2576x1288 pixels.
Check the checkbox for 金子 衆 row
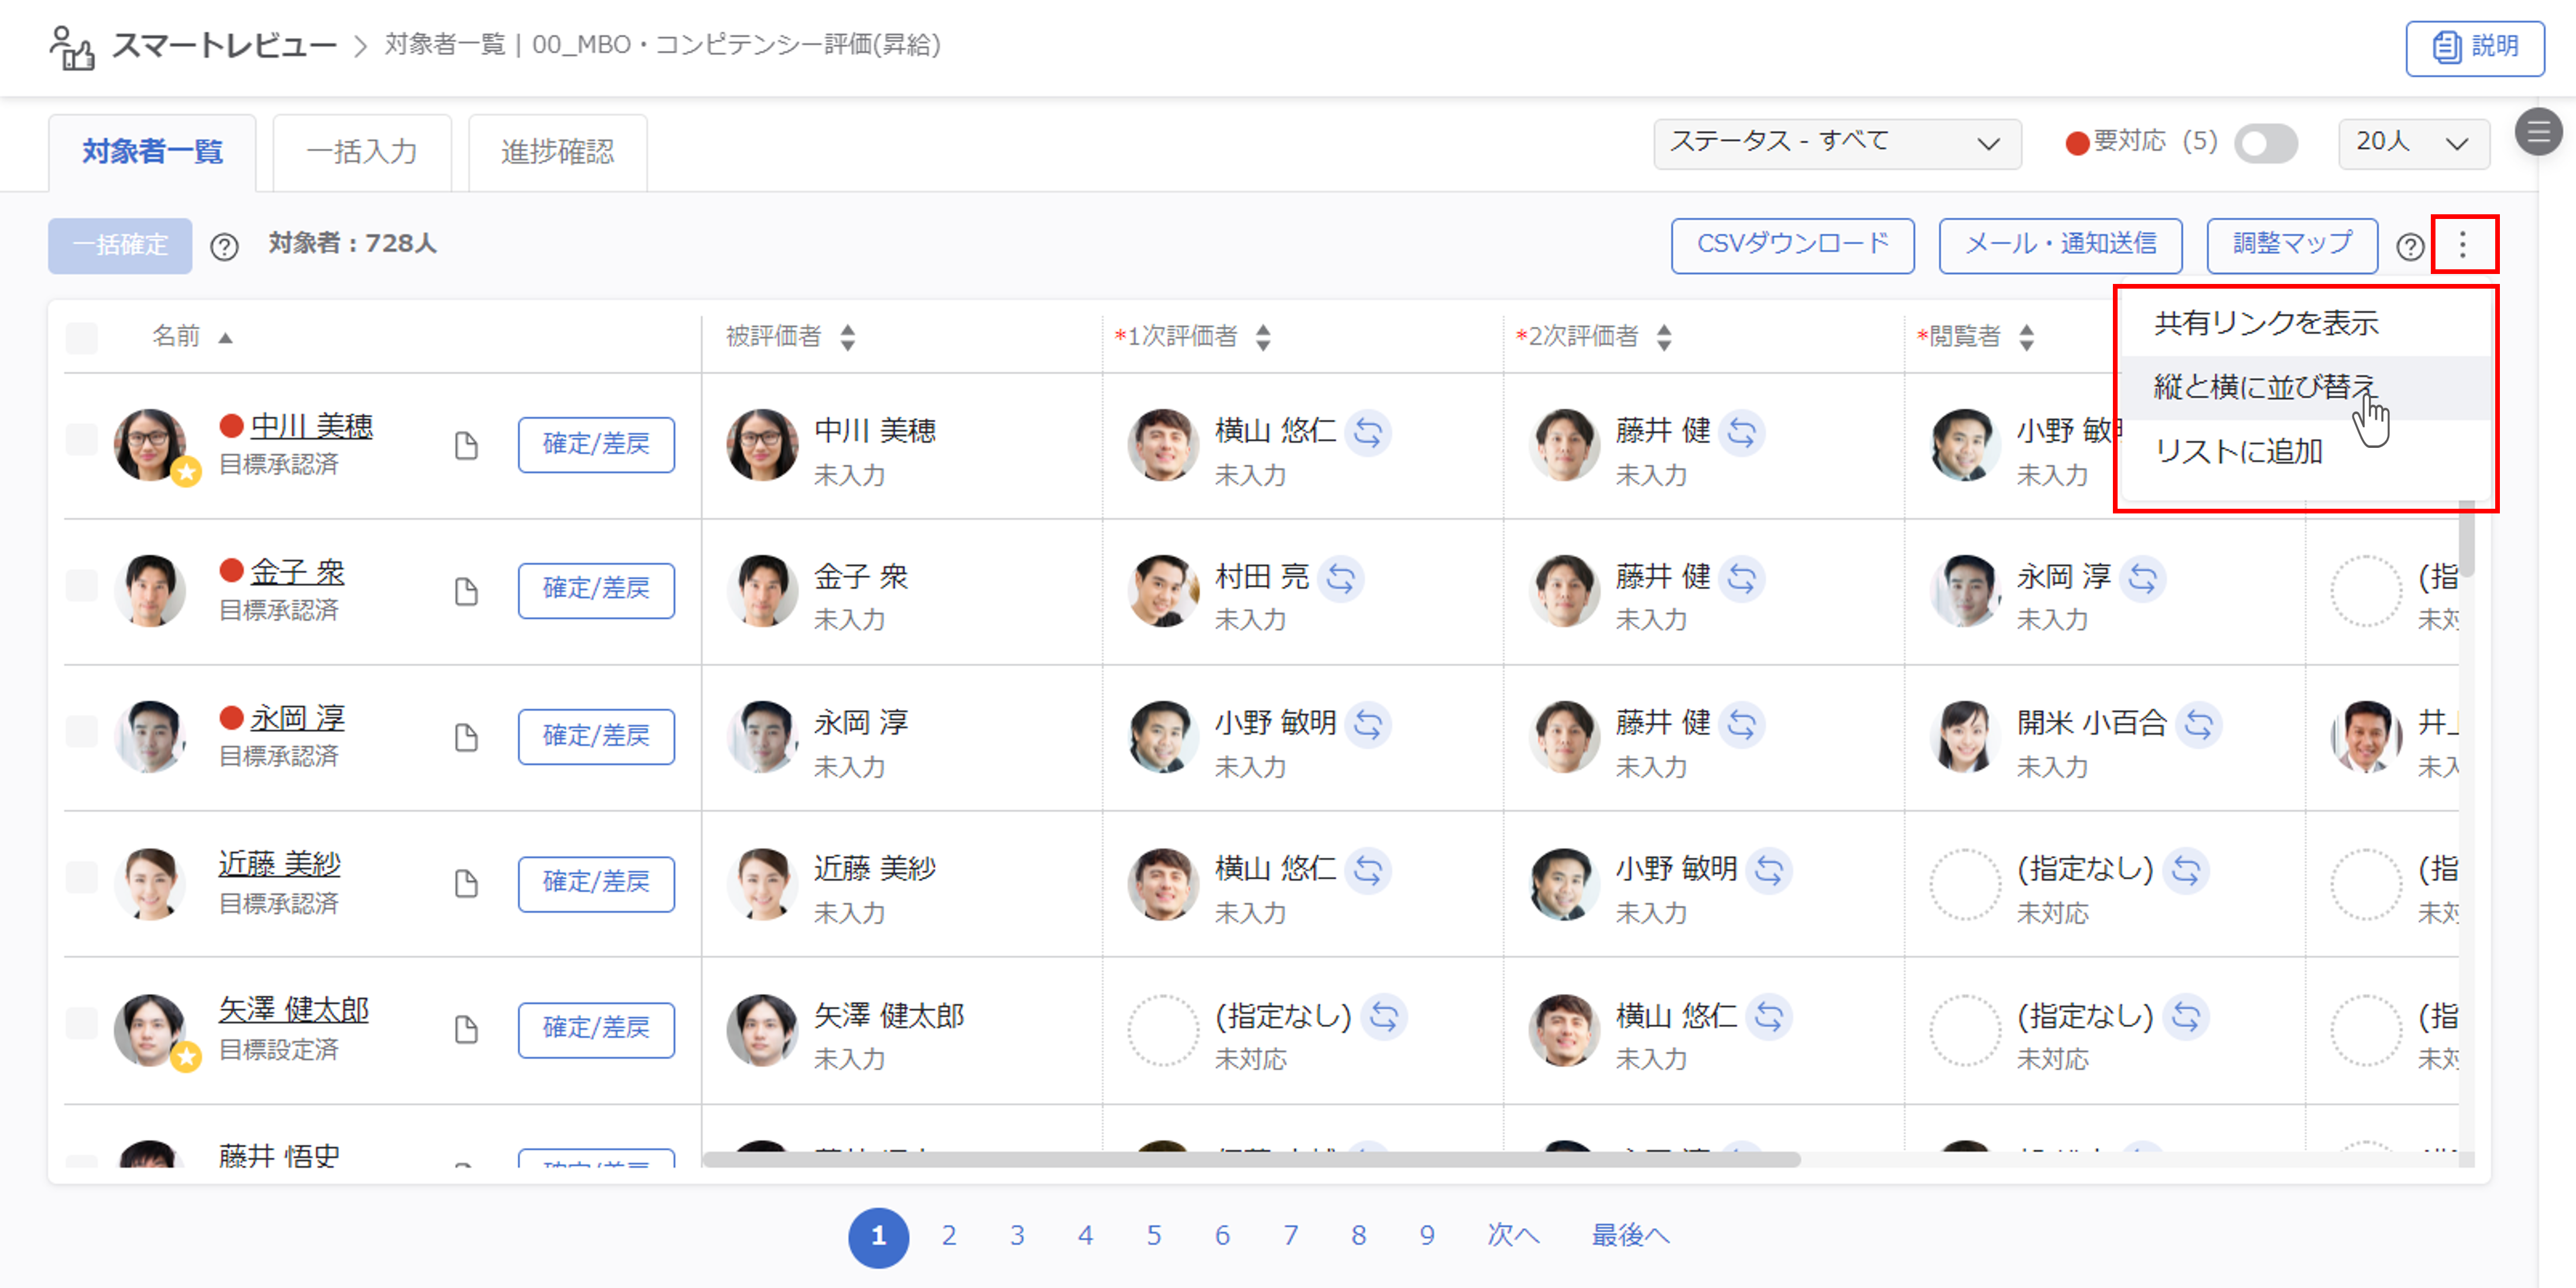[82, 586]
